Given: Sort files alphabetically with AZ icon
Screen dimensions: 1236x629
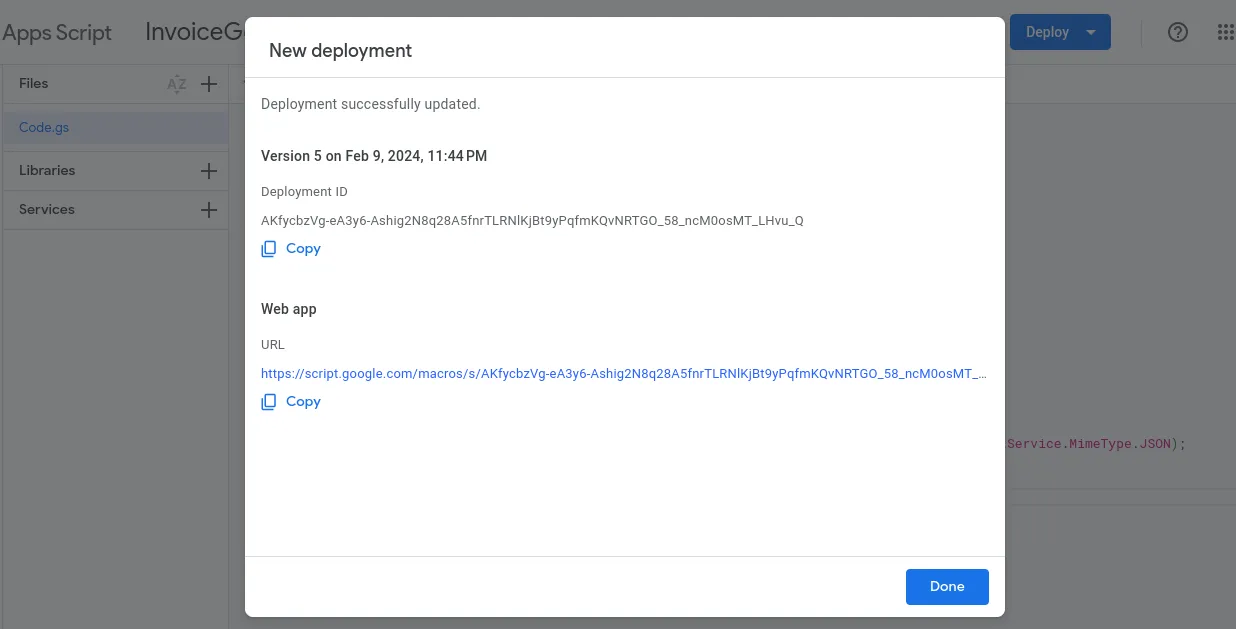Looking at the screenshot, I should tap(177, 84).
